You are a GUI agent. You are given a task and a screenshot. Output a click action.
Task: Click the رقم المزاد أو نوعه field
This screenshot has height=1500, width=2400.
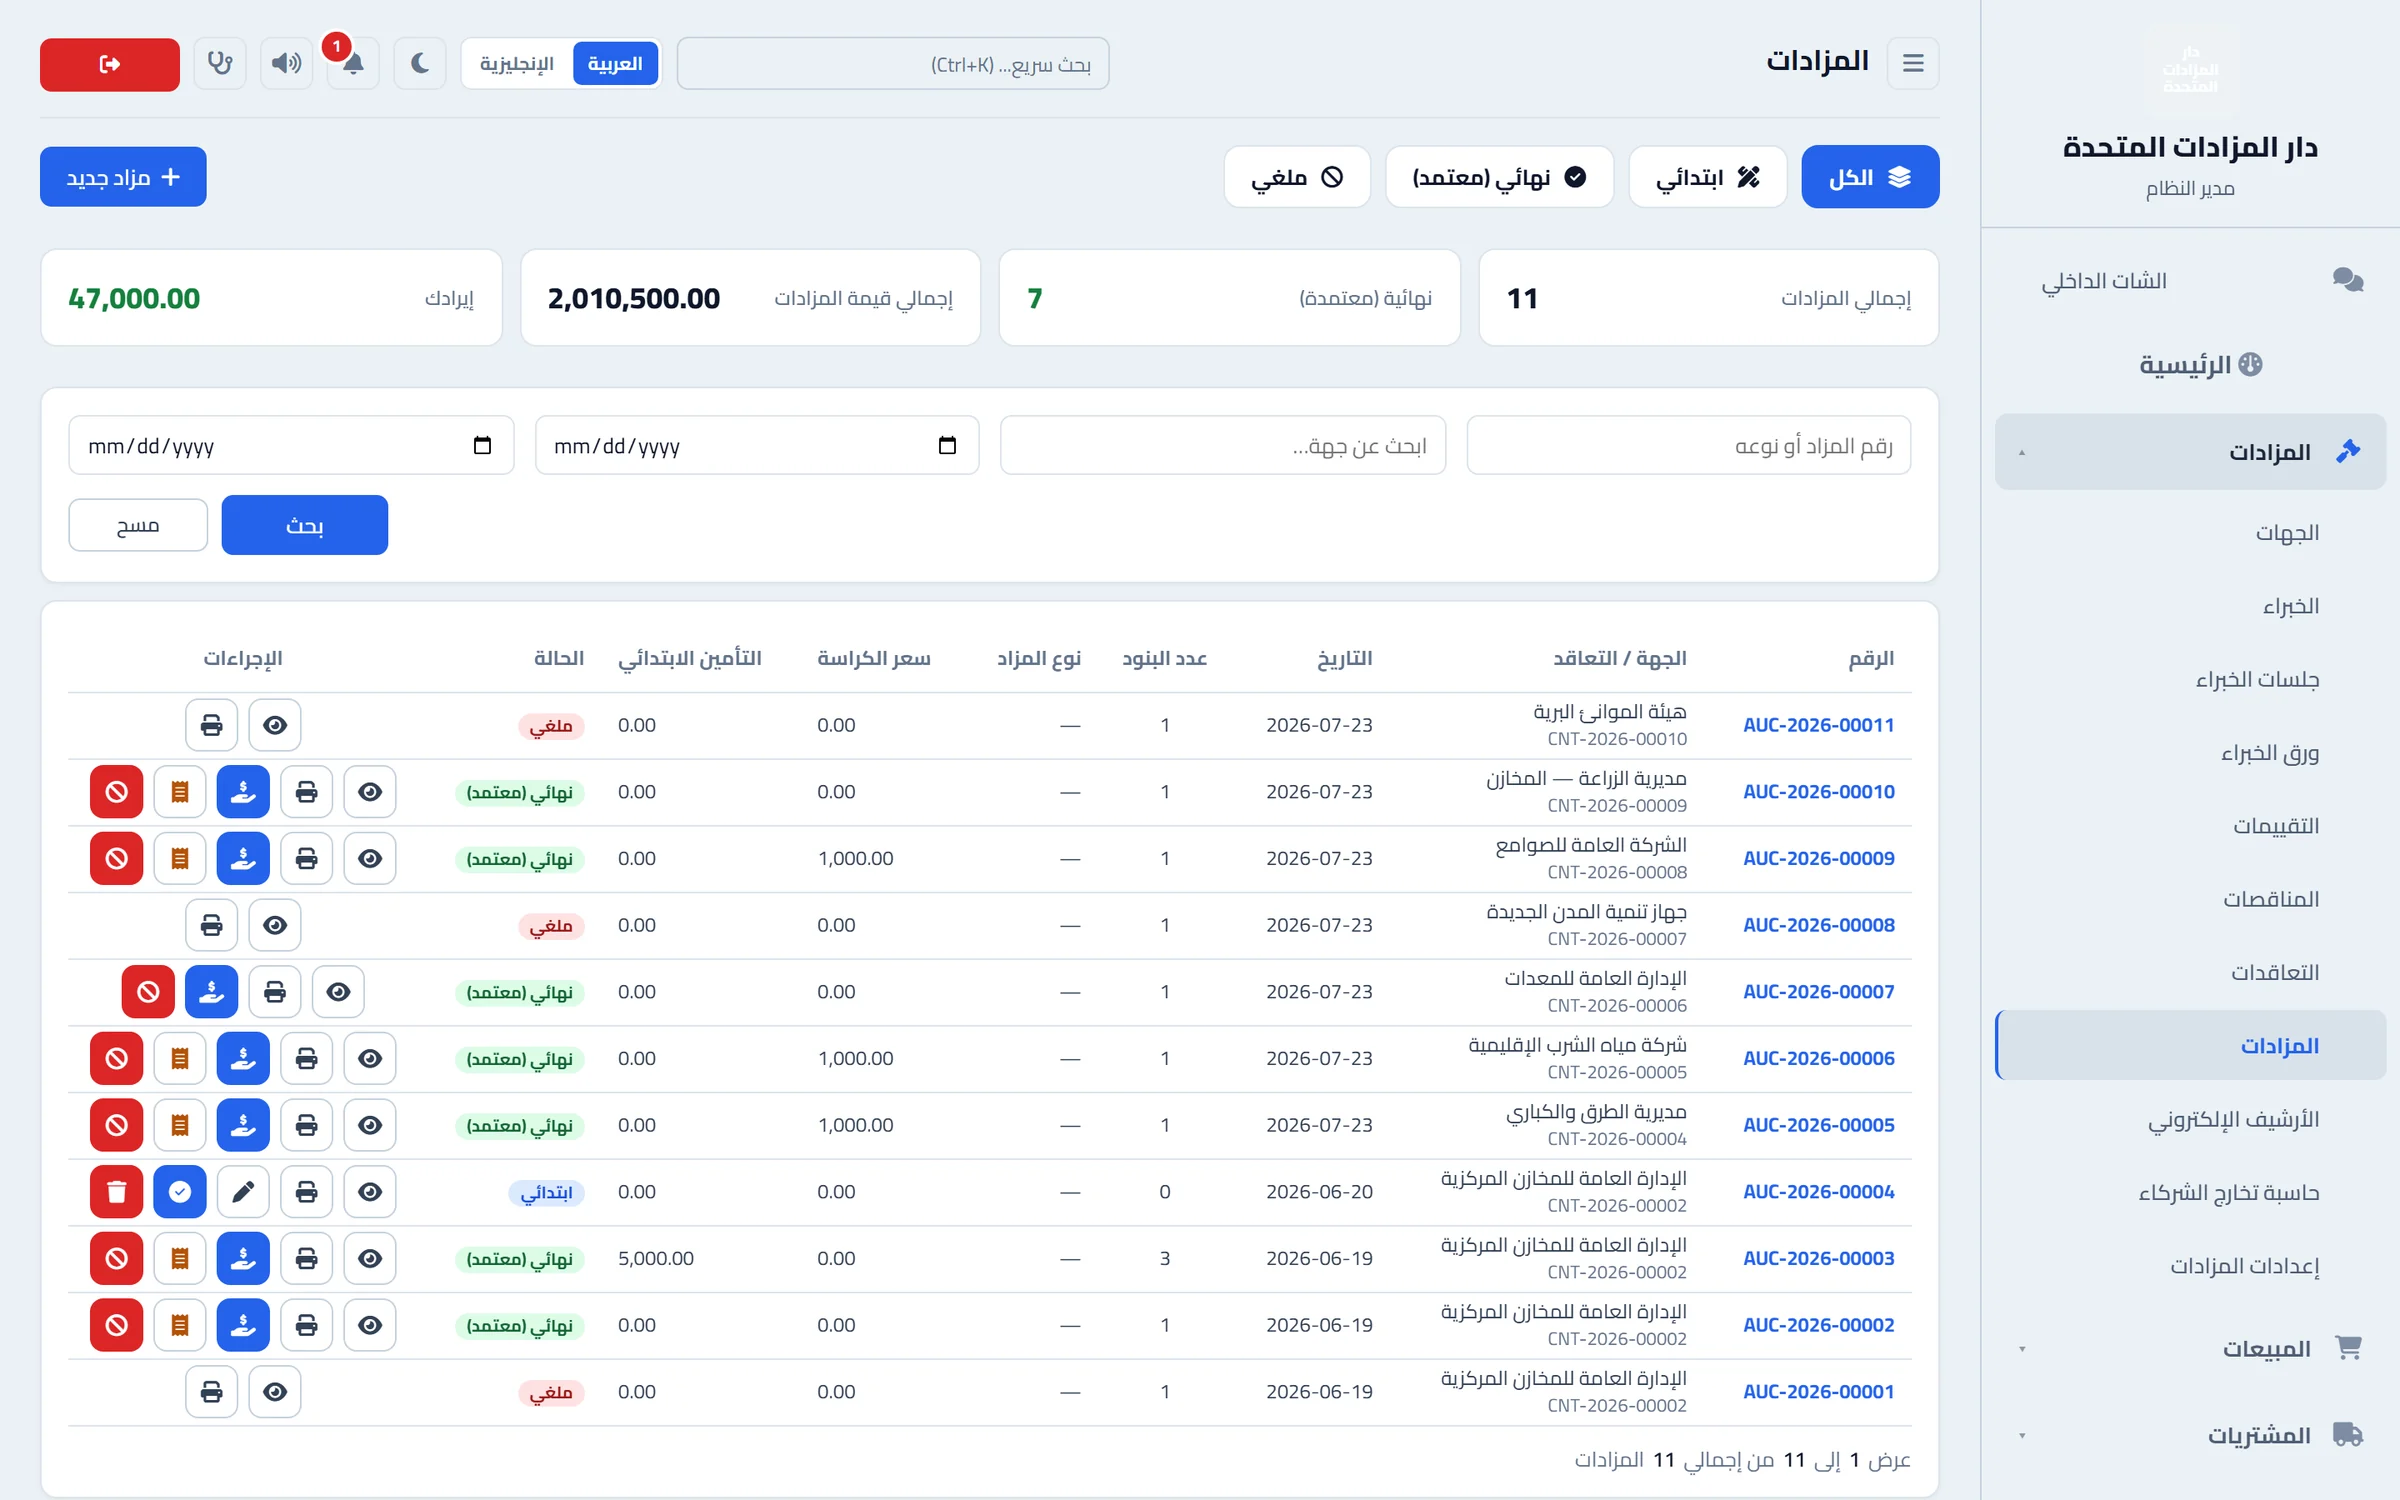coord(1688,446)
